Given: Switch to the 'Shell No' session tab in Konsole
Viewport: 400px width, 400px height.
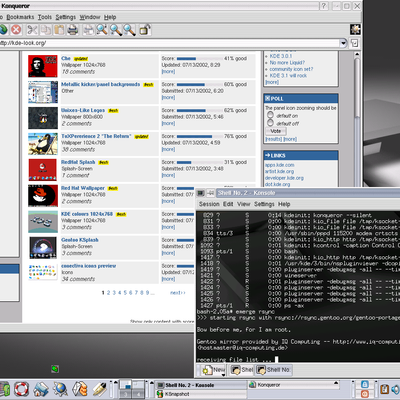Looking at the screenshot, I should (x=274, y=370).
